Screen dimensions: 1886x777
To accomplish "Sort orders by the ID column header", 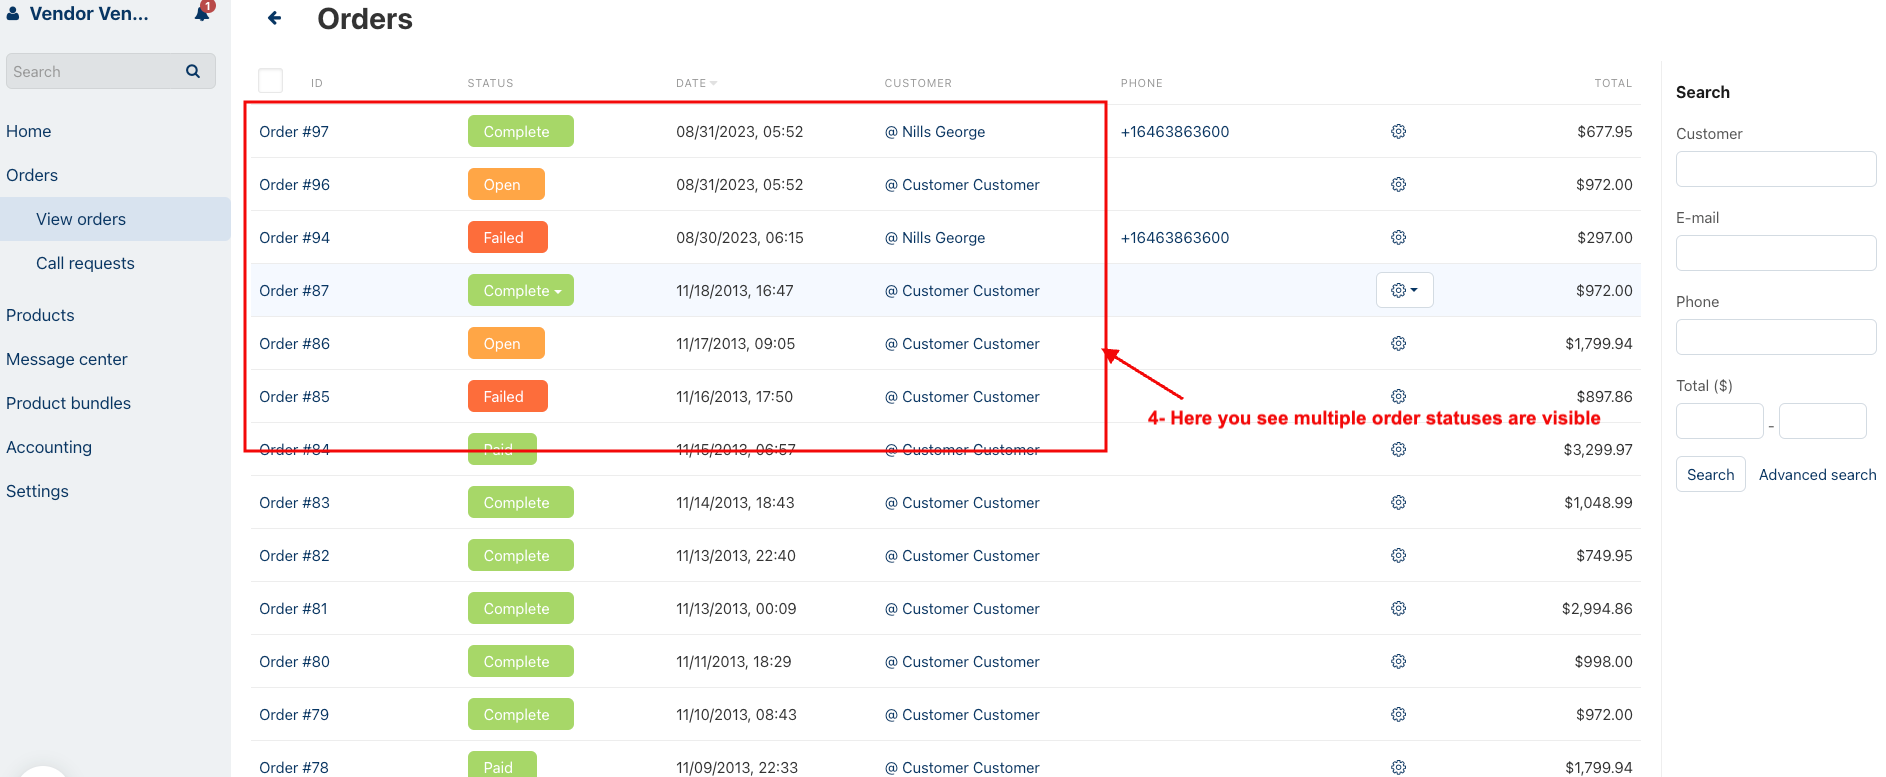I will (317, 83).
